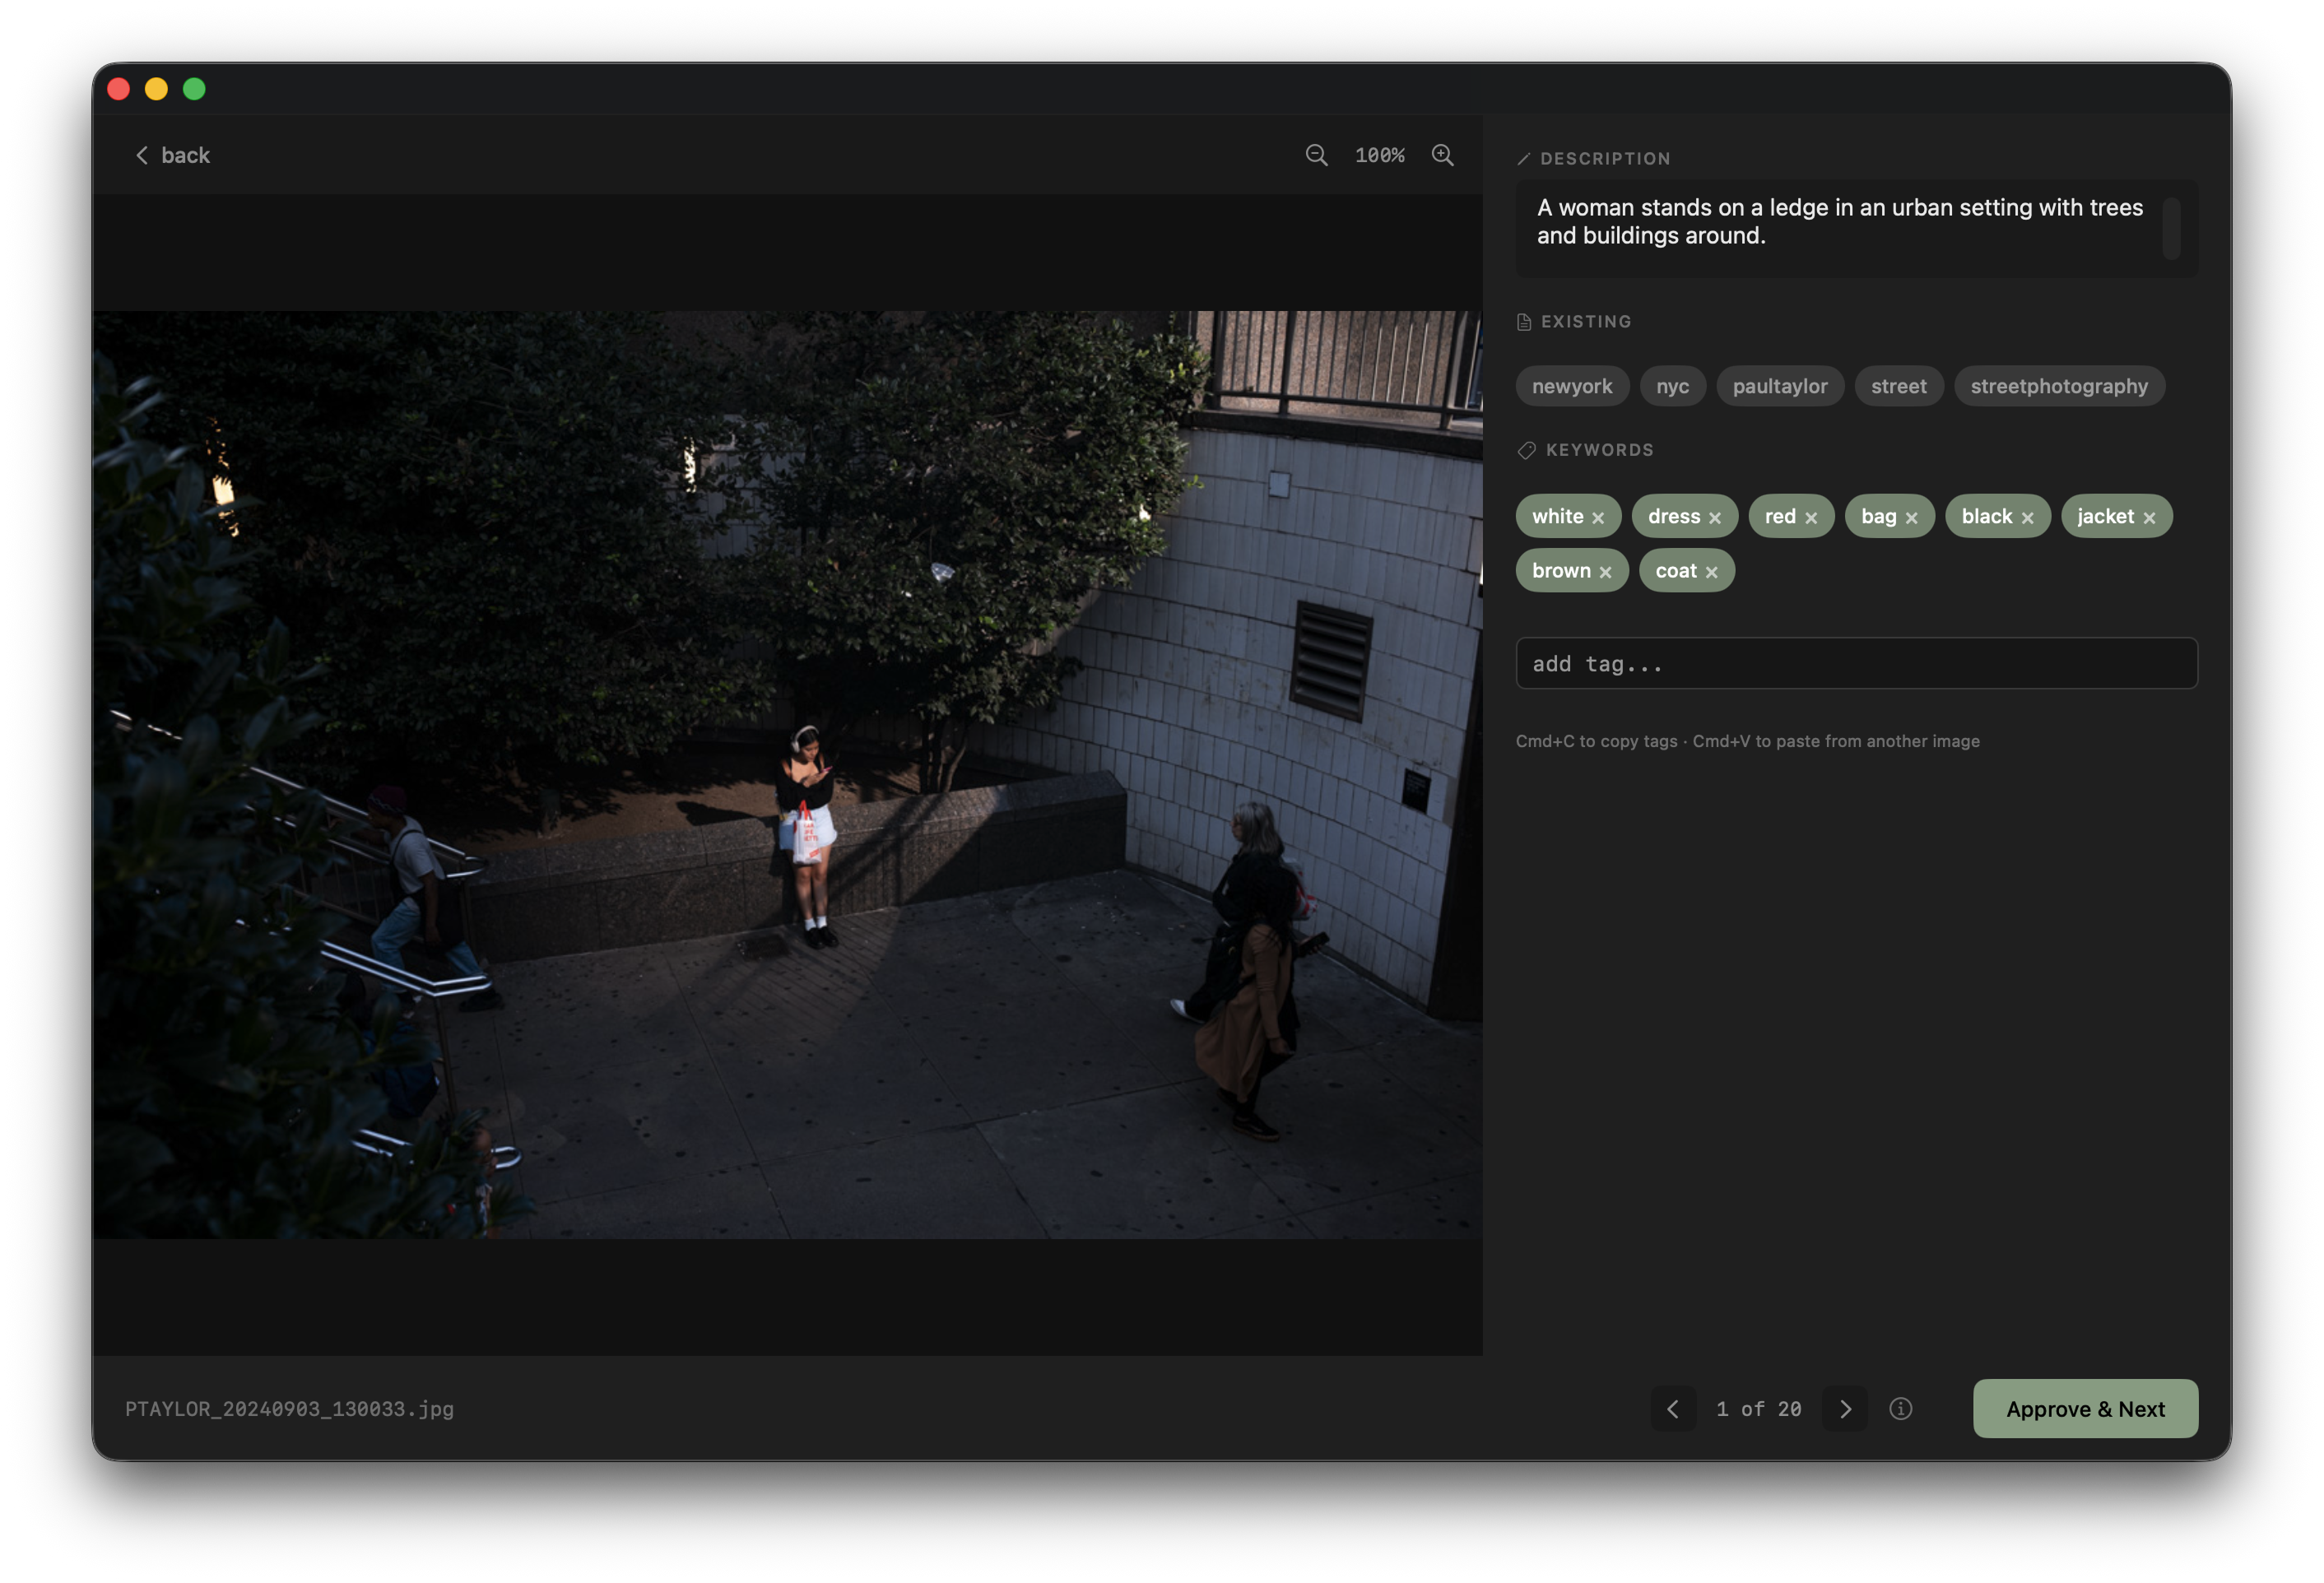Click the filename PTAYLOR_20240903_130033.jpg
Screen dimensions: 2324x1583
289,1409
